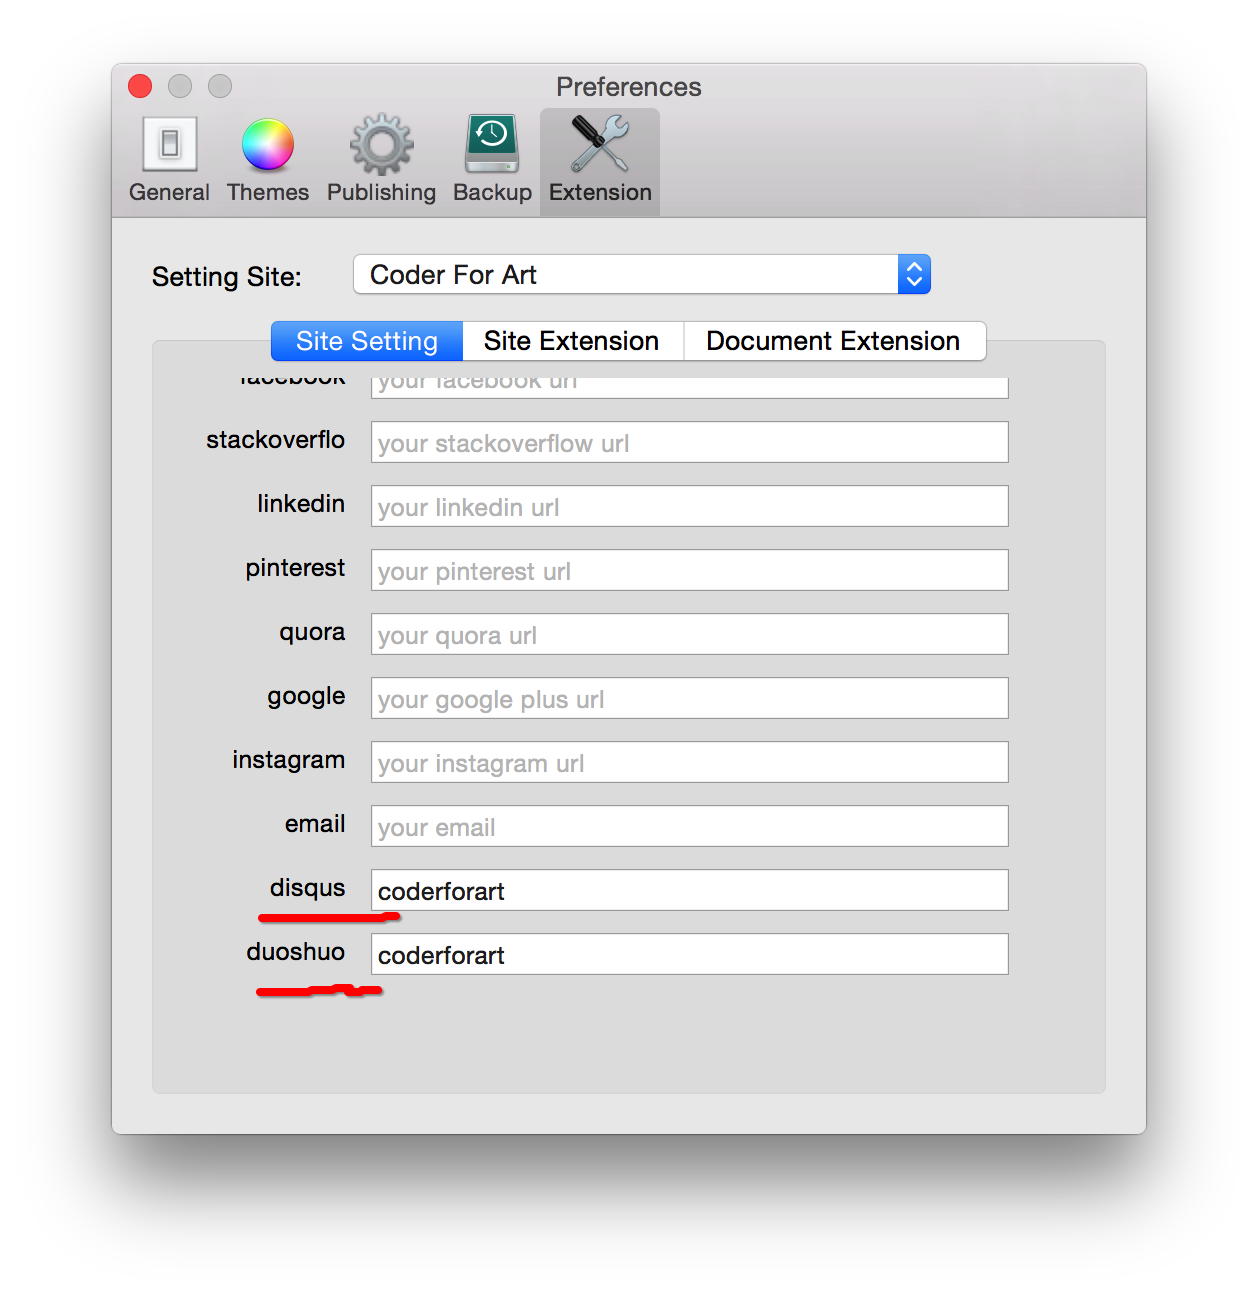Click the quora url field
1258x1294 pixels.
point(690,634)
